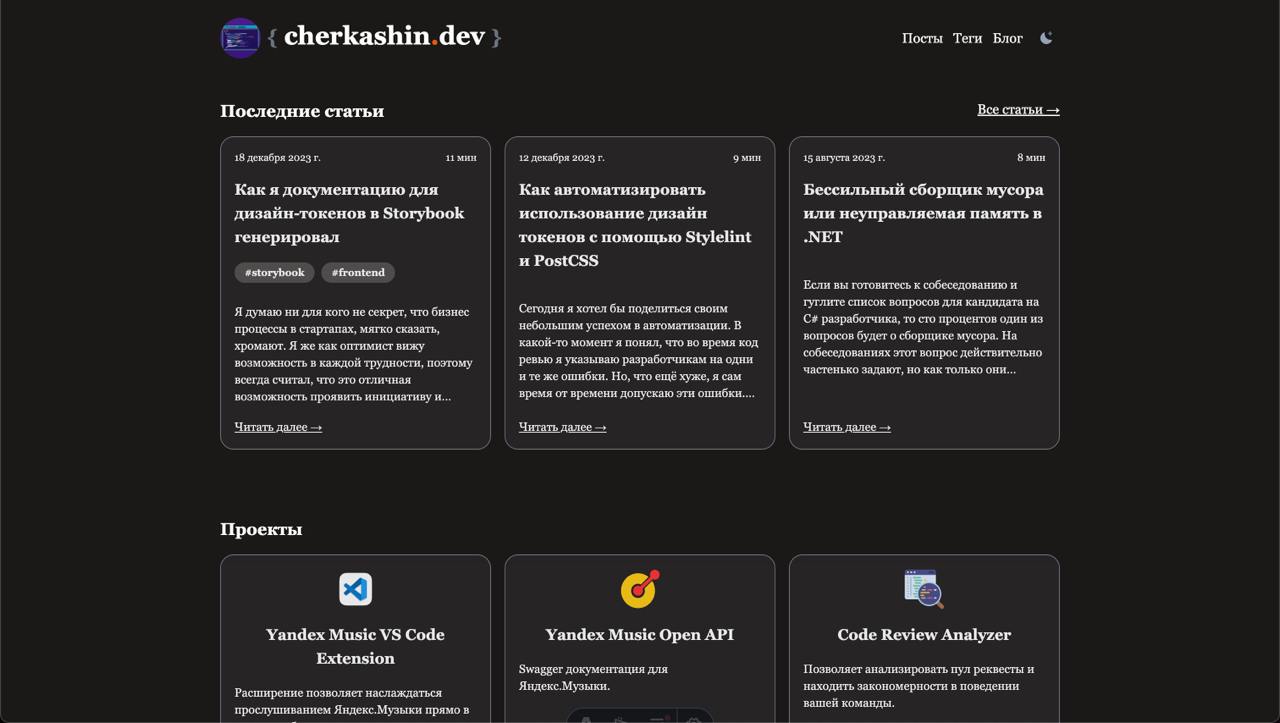The width and height of the screenshot is (1280, 723).
Task: Click Читать далее under the Stylelint article
Action: coord(562,427)
